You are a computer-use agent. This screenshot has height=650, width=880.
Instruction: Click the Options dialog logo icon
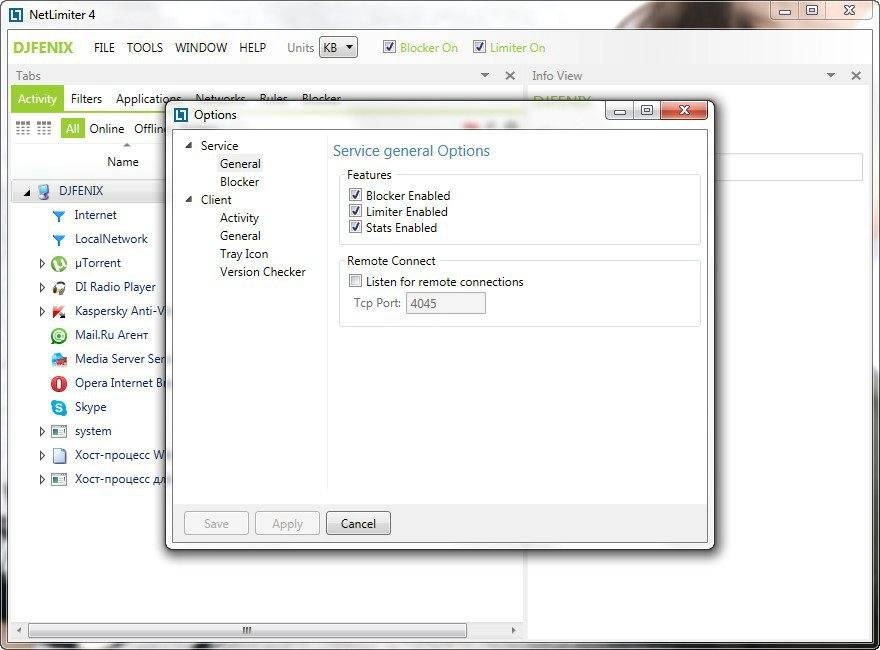coord(181,115)
